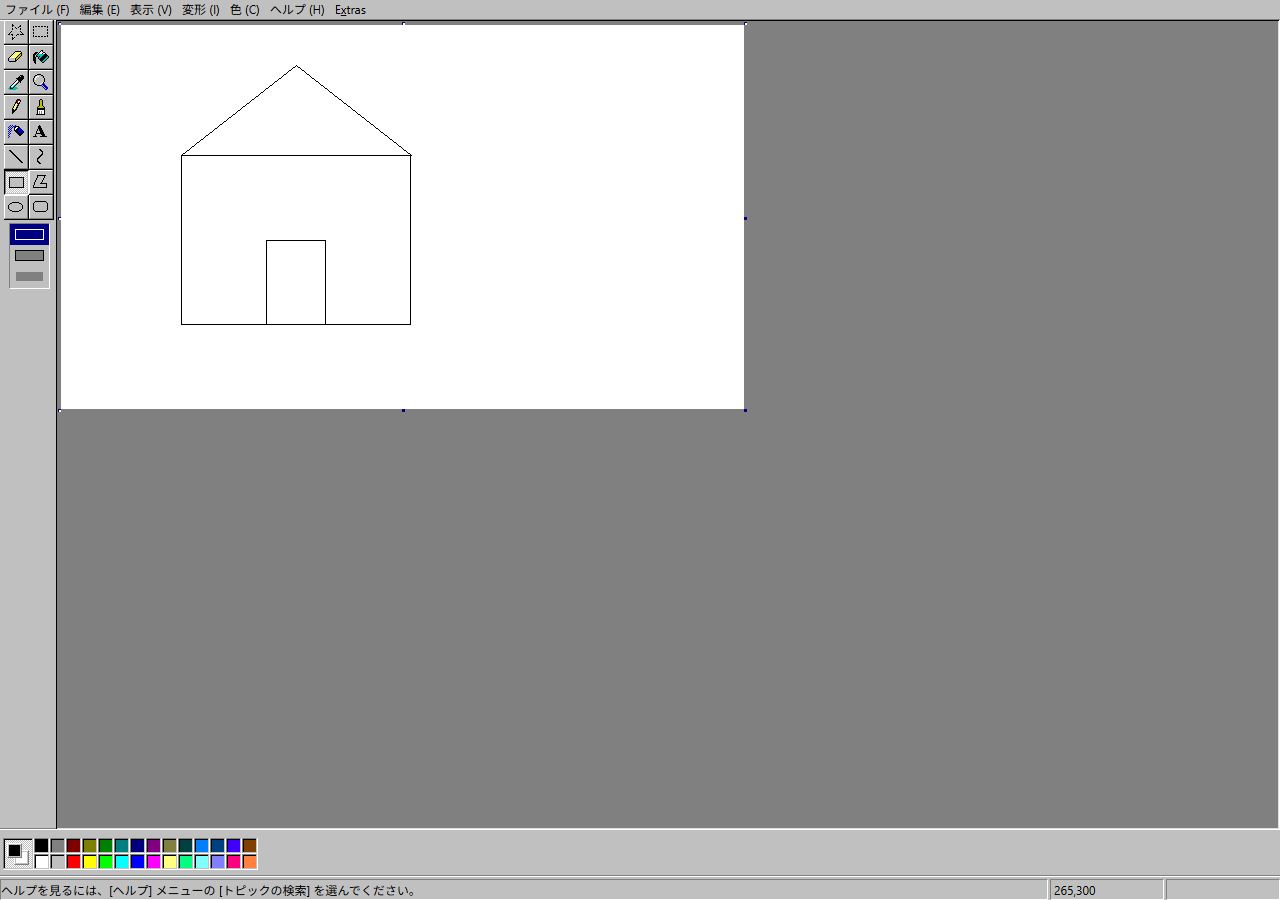Image resolution: width=1280 pixels, height=900 pixels.
Task: Open the 編集 (E) menu
Action: point(99,10)
